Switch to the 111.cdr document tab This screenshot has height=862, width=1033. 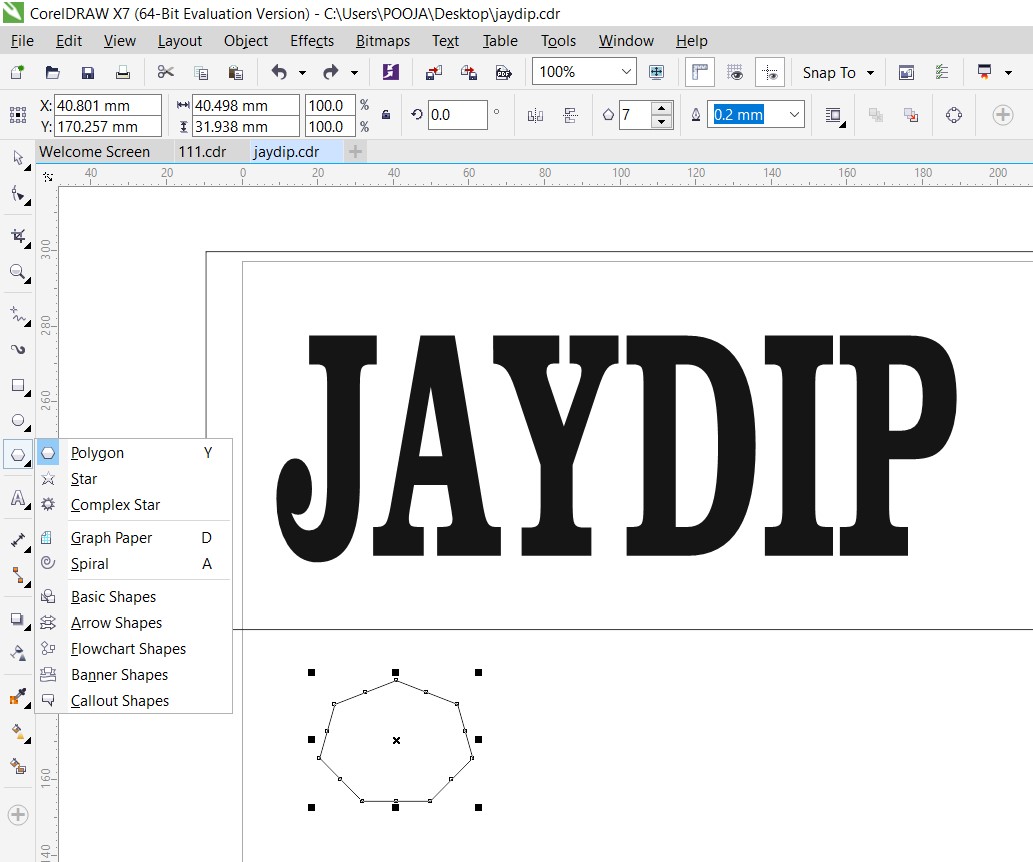202,152
